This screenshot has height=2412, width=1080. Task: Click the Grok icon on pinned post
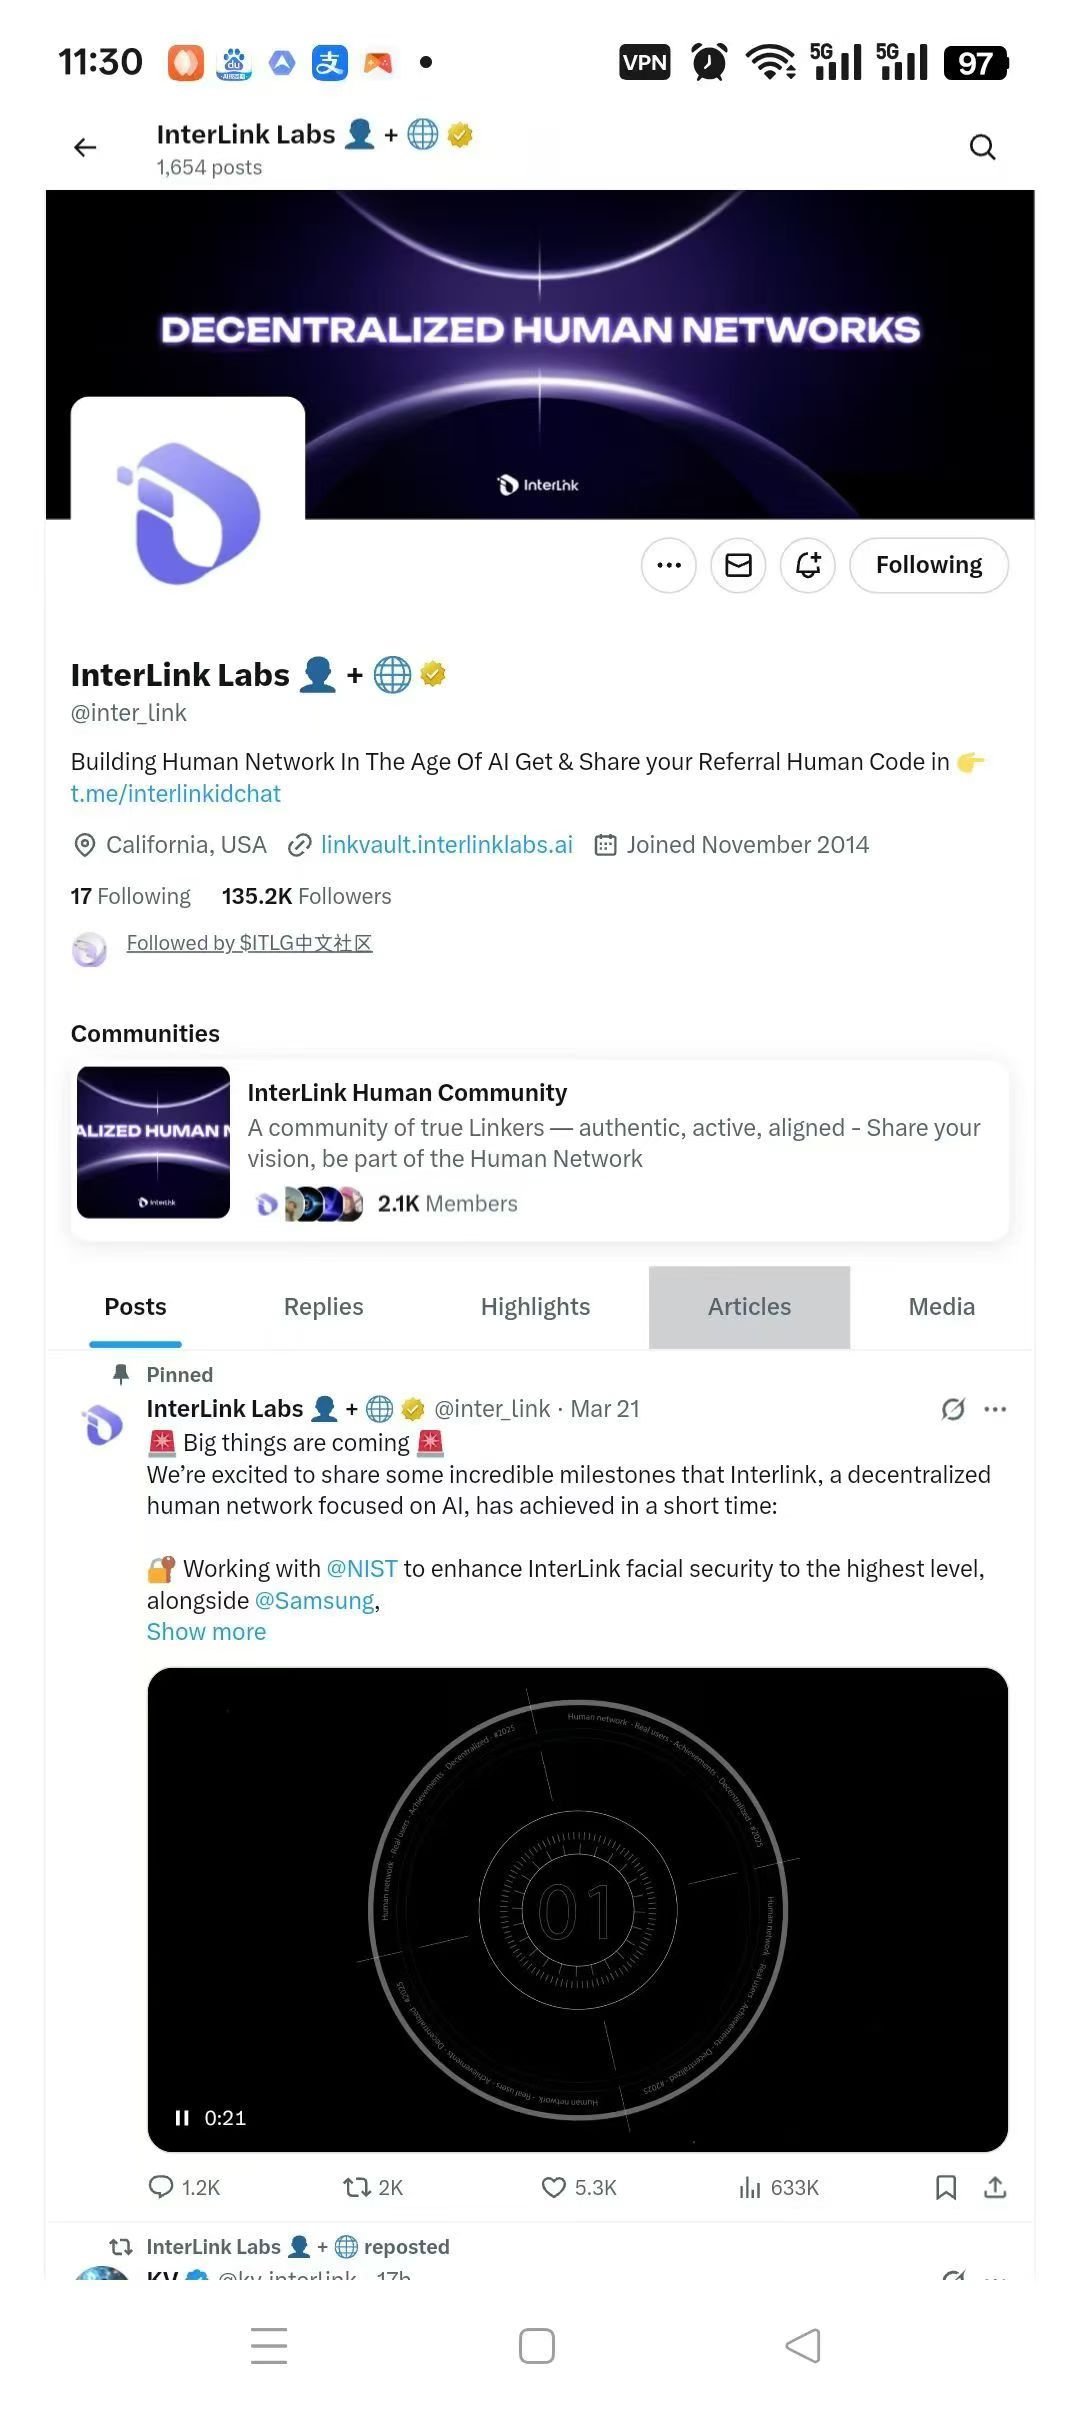point(953,1409)
